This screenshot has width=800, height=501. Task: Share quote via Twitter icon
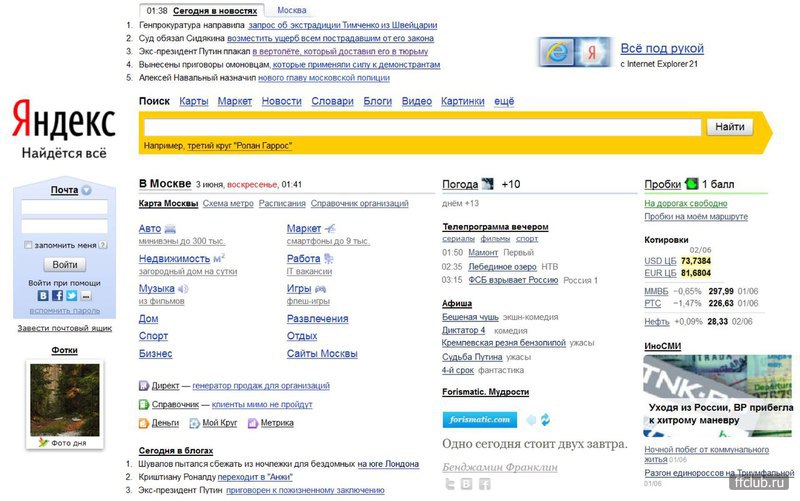pyautogui.click(x=449, y=484)
